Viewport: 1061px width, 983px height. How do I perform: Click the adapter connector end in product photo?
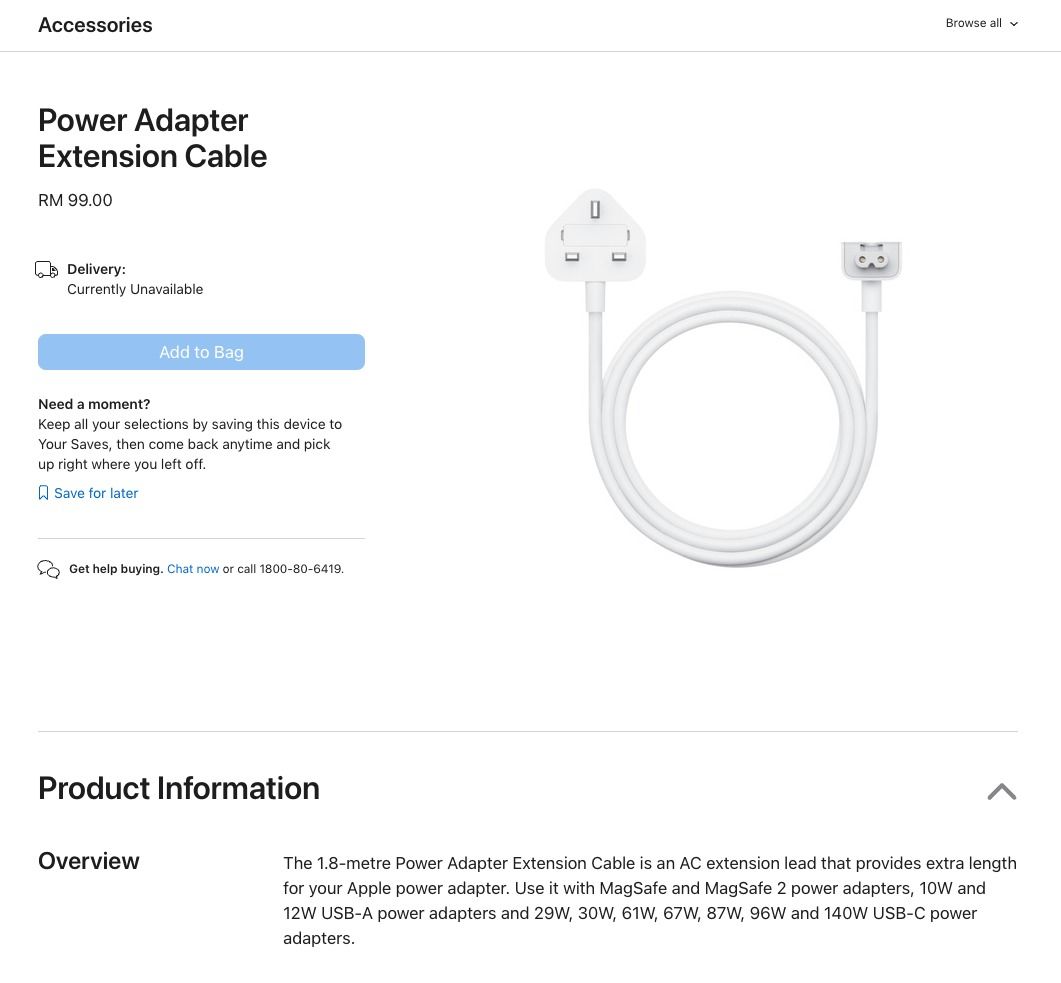click(871, 261)
